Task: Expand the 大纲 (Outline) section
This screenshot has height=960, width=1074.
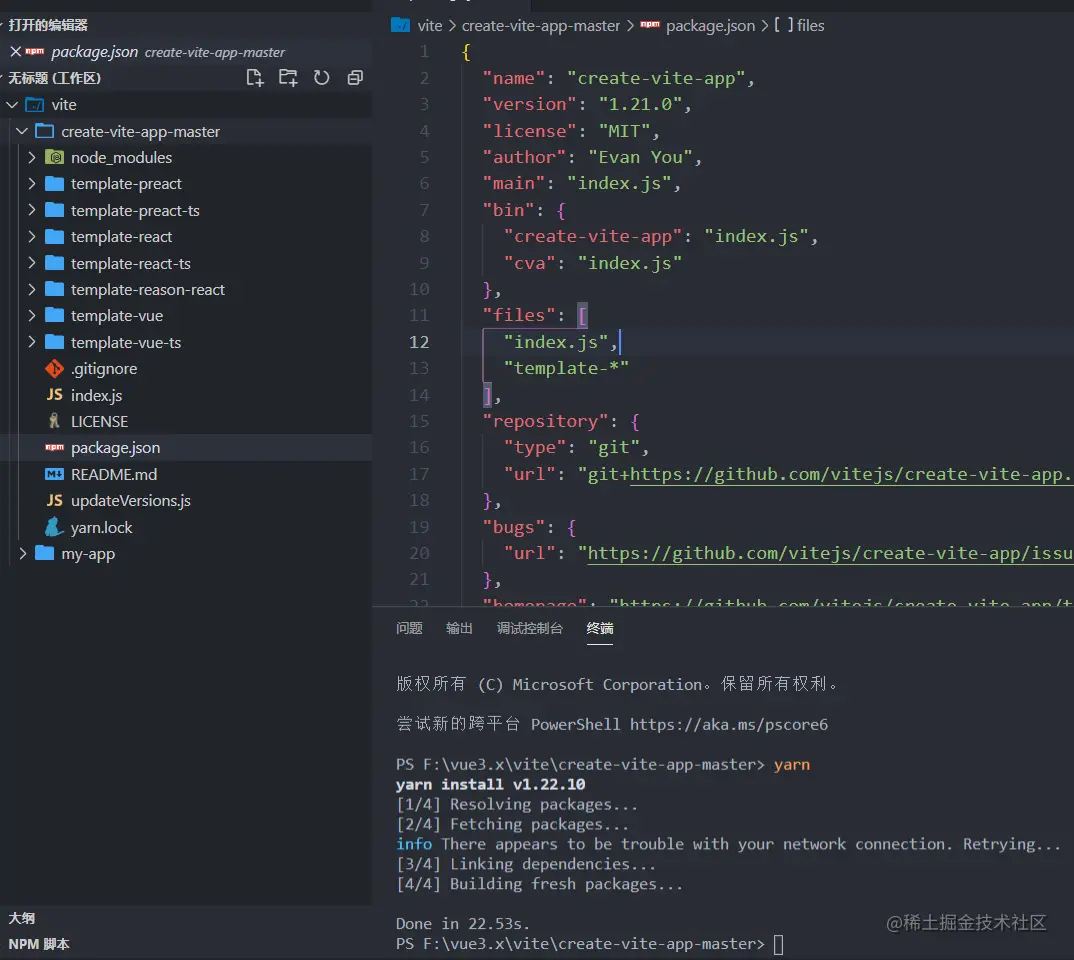Action: (21, 918)
